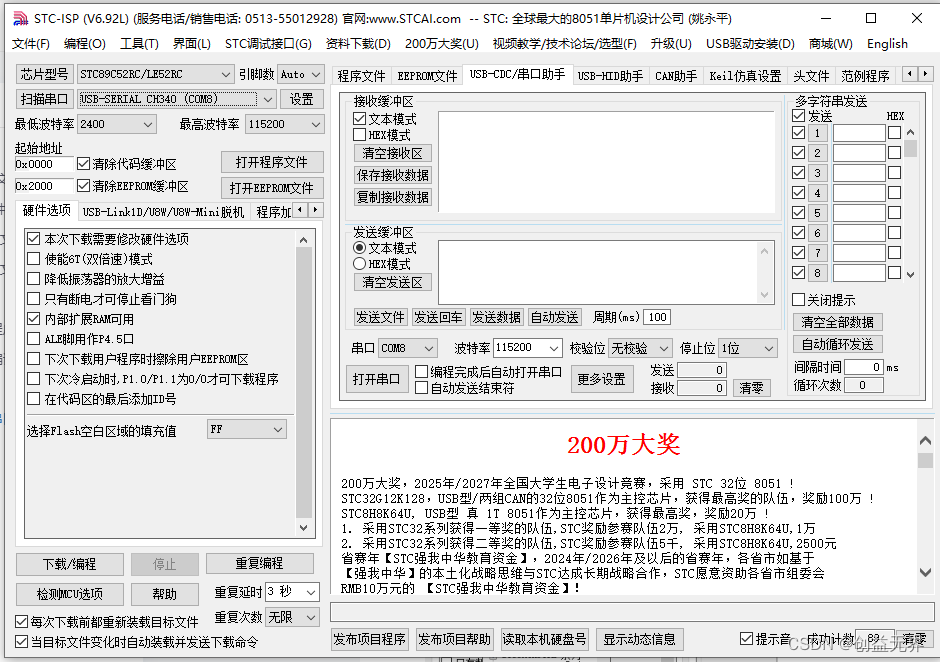
Task: Toggle 提示音 checkbox
Action: tap(746, 639)
